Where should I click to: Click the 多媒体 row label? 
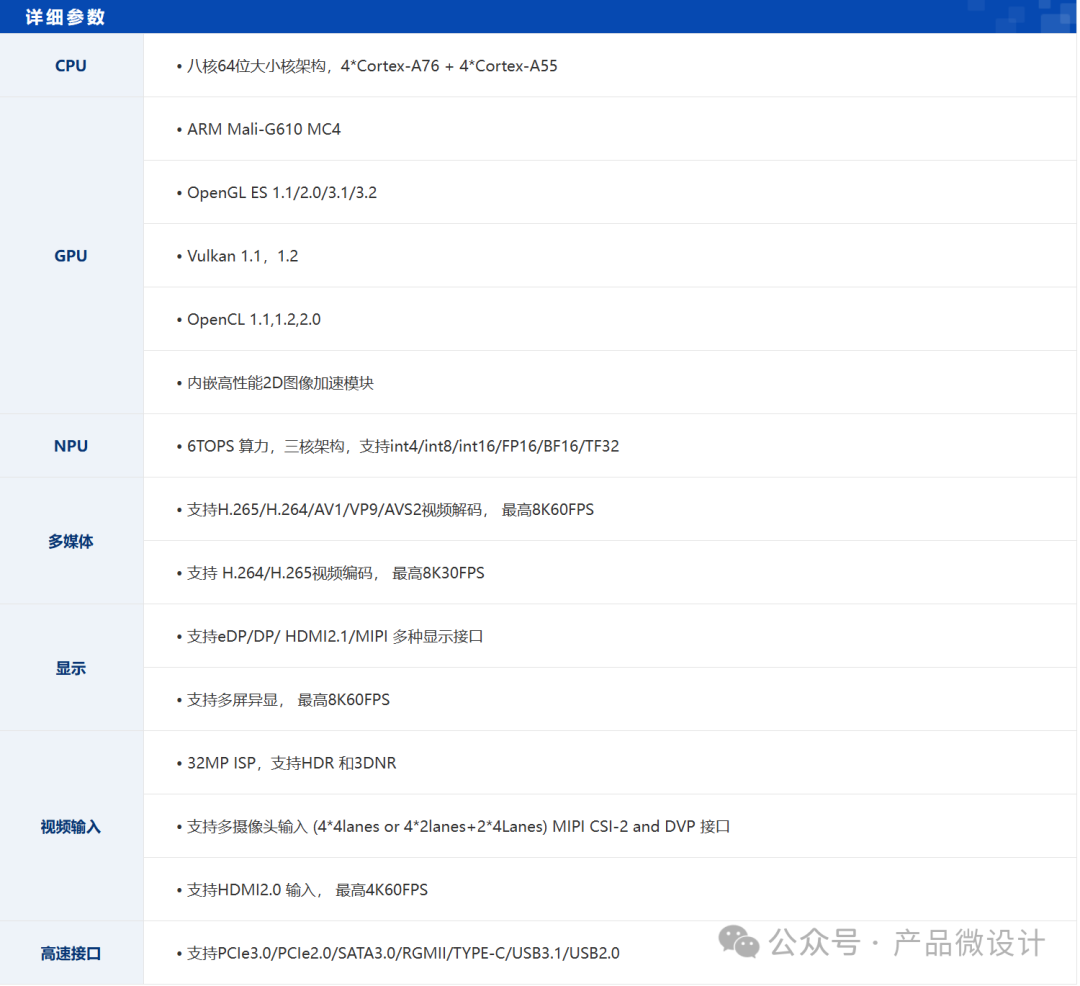[71, 541]
